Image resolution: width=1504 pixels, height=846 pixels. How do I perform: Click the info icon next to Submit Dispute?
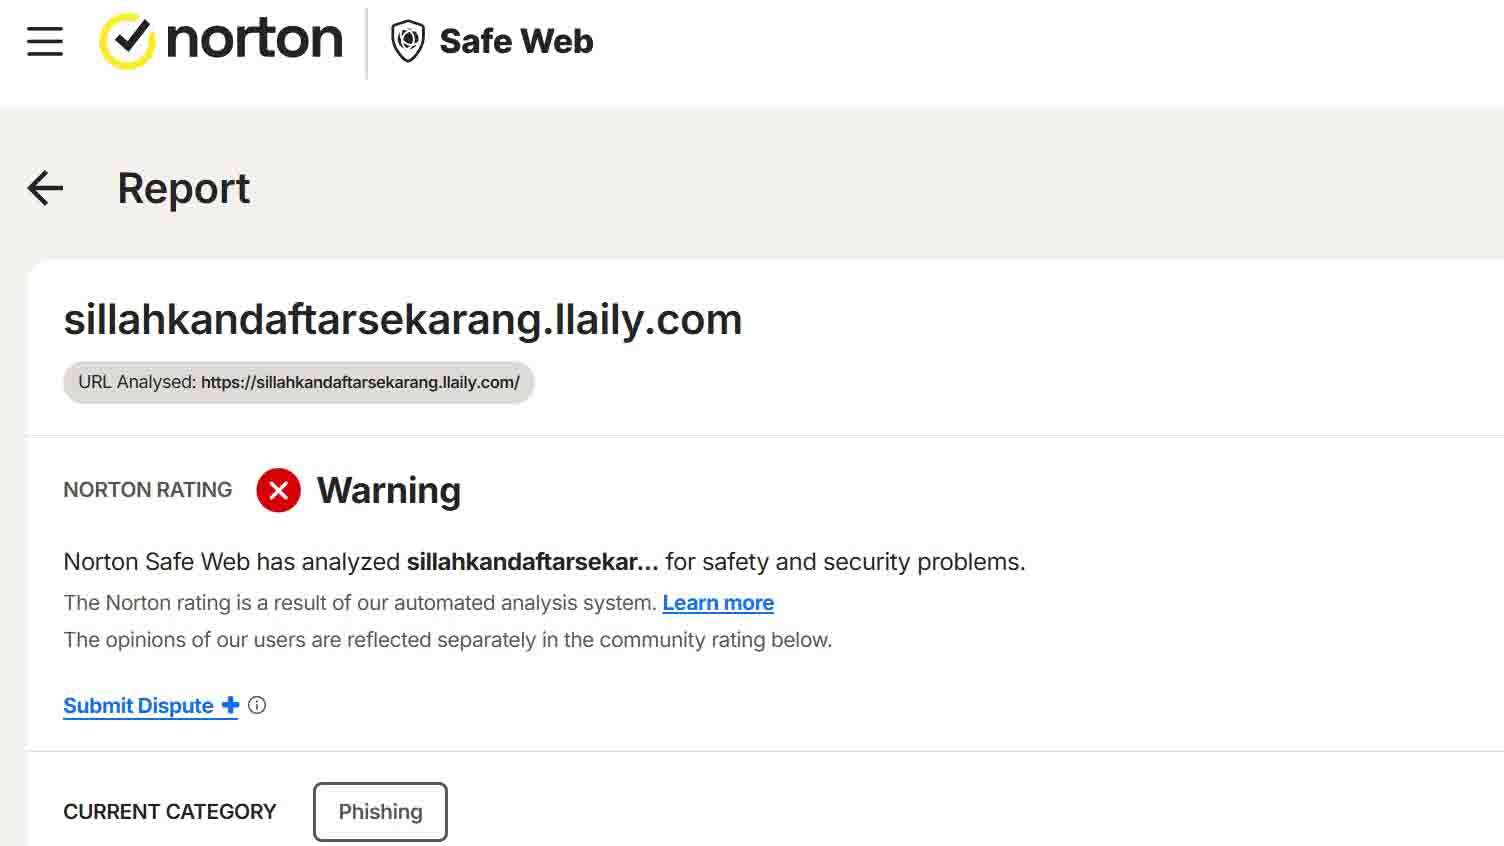point(257,705)
